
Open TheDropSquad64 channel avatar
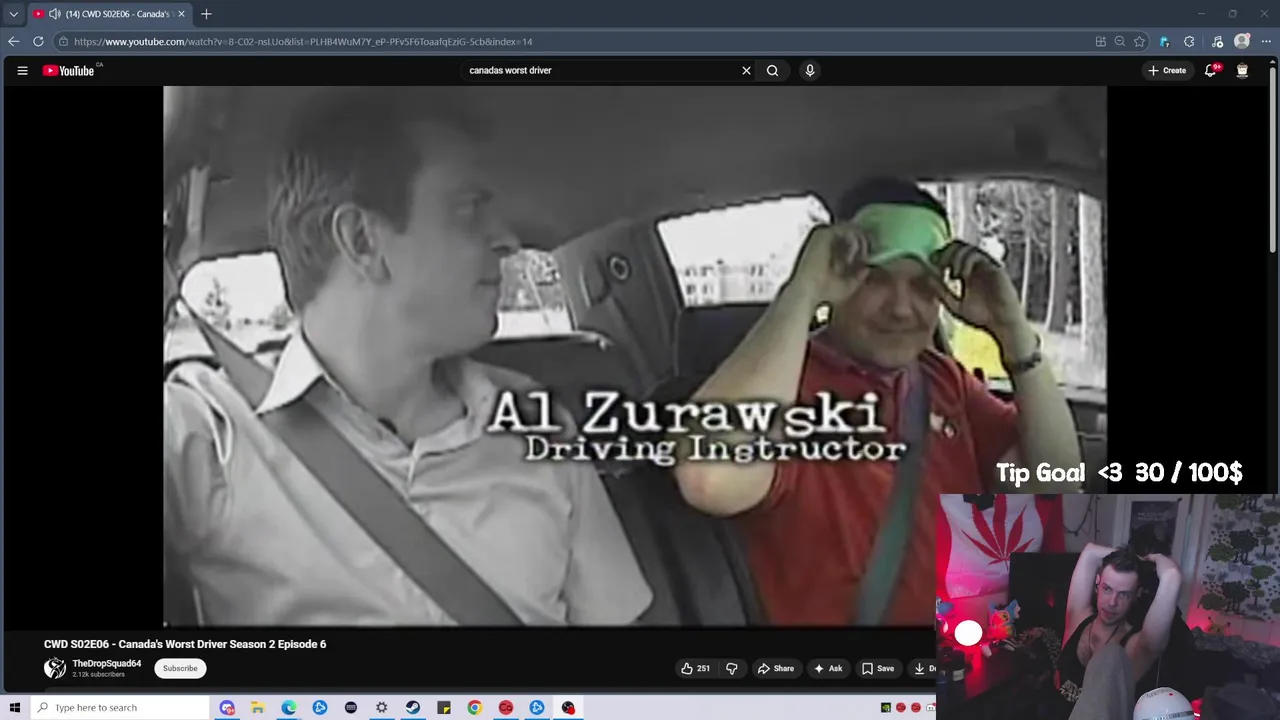point(55,668)
